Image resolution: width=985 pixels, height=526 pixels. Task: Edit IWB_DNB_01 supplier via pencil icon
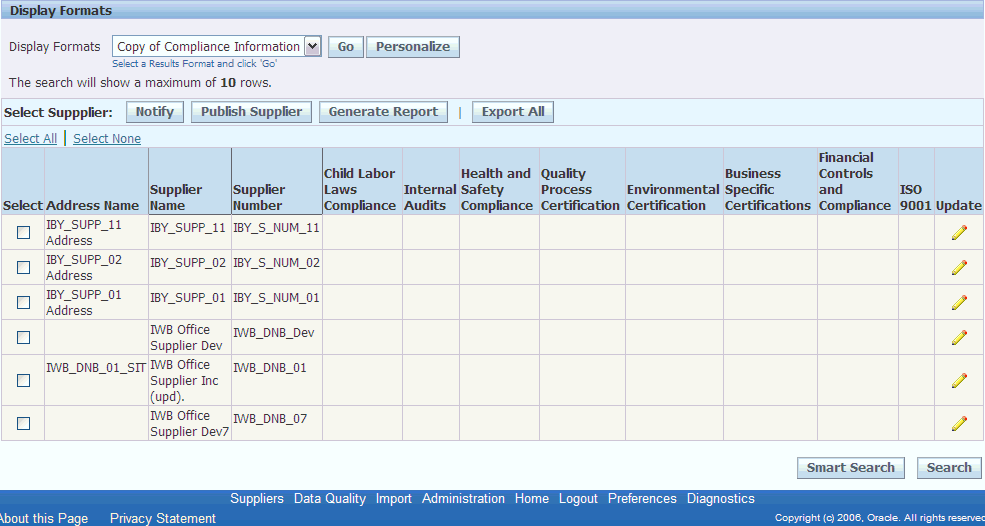point(959,380)
